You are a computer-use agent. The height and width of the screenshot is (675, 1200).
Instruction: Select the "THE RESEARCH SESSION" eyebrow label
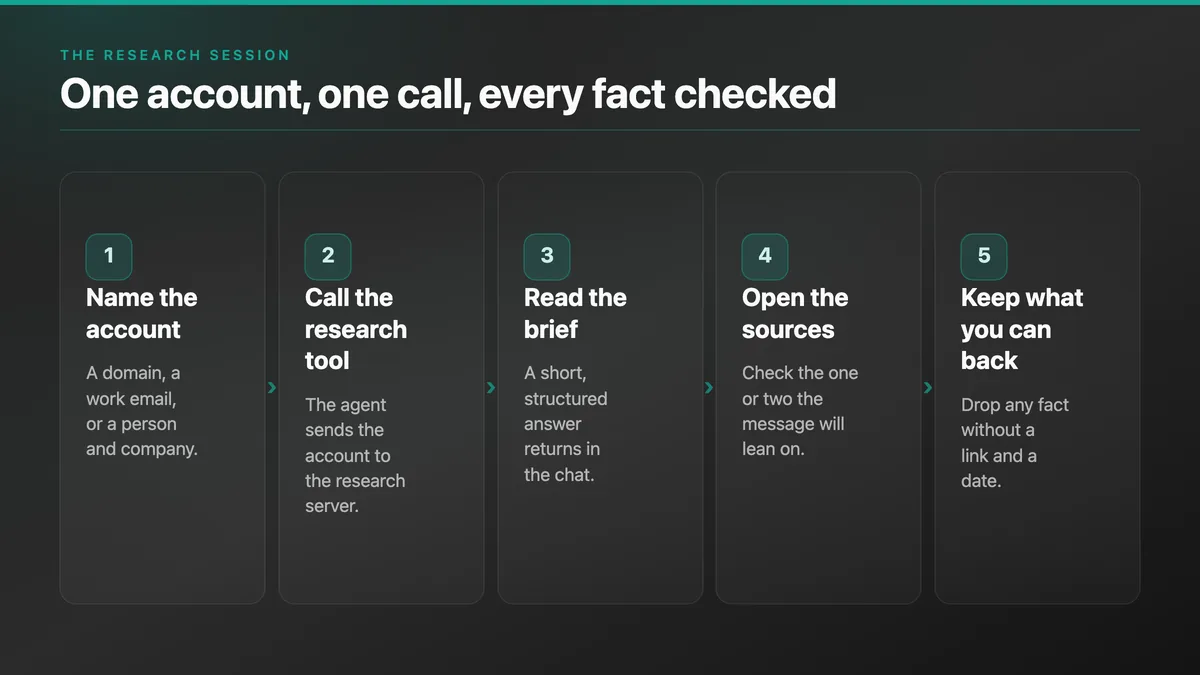[x=175, y=55]
